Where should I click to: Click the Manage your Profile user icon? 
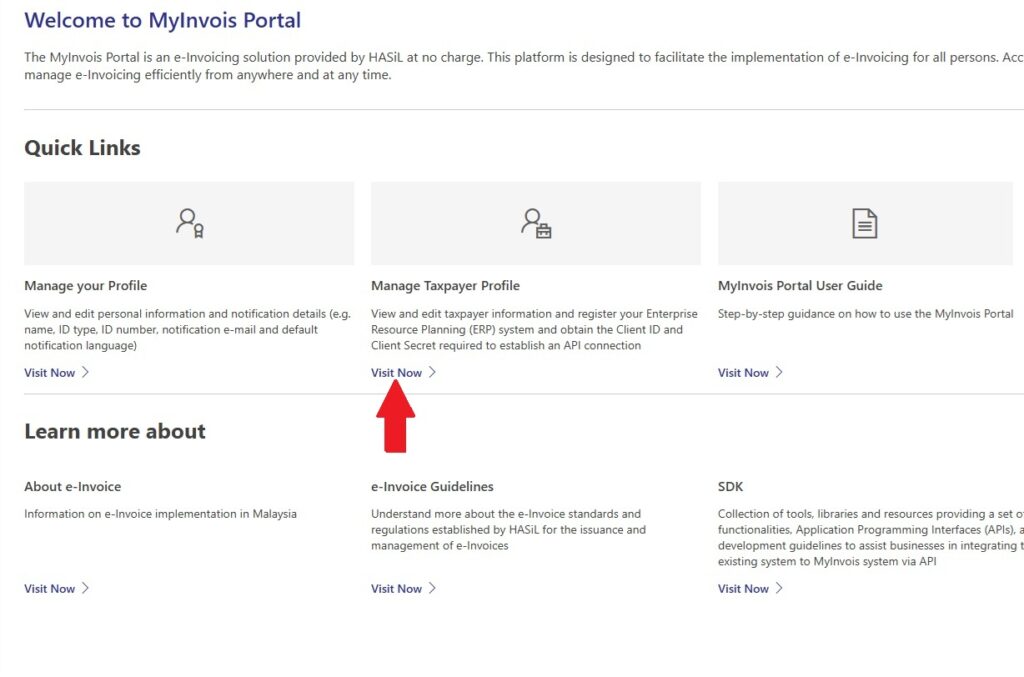point(189,223)
